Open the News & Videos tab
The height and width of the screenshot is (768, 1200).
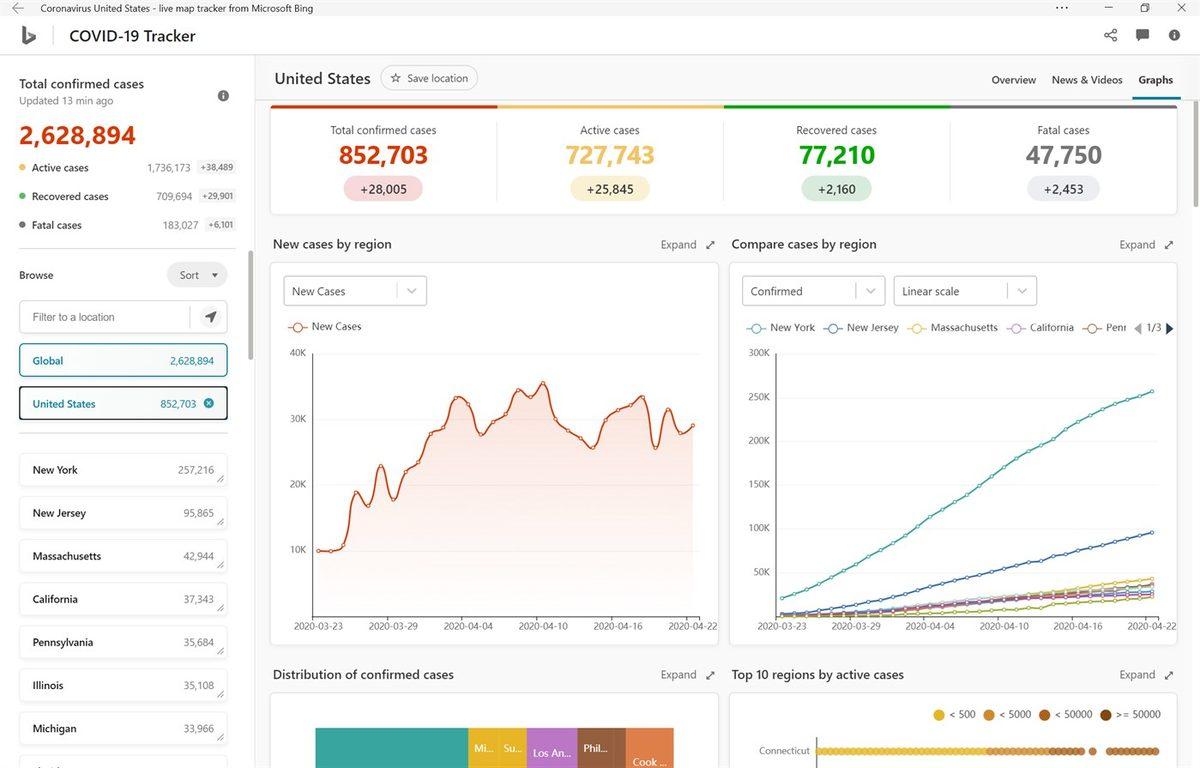[x=1086, y=79]
